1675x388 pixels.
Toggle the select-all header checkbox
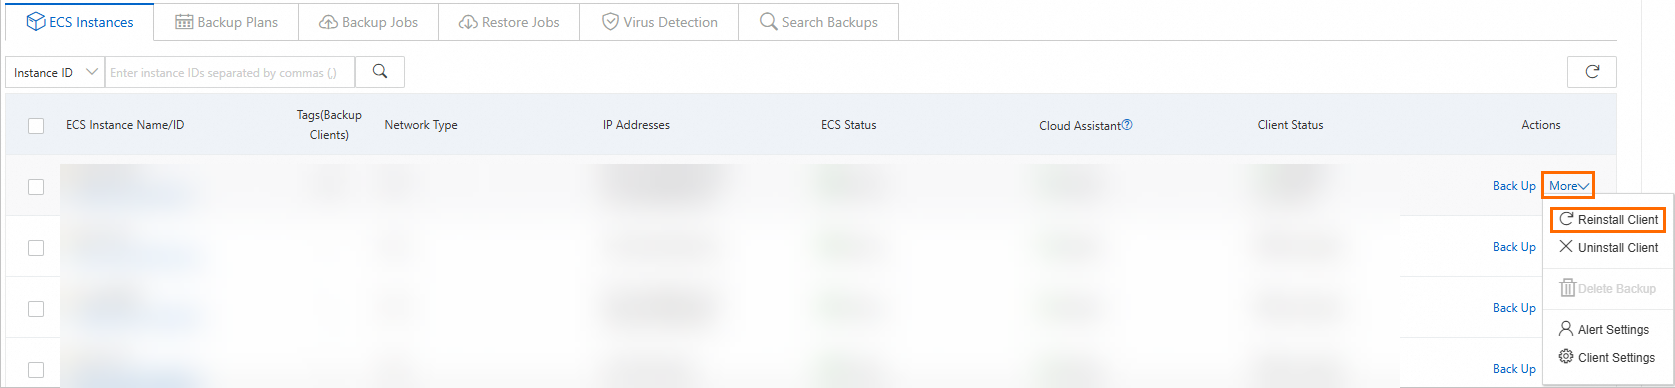(36, 126)
